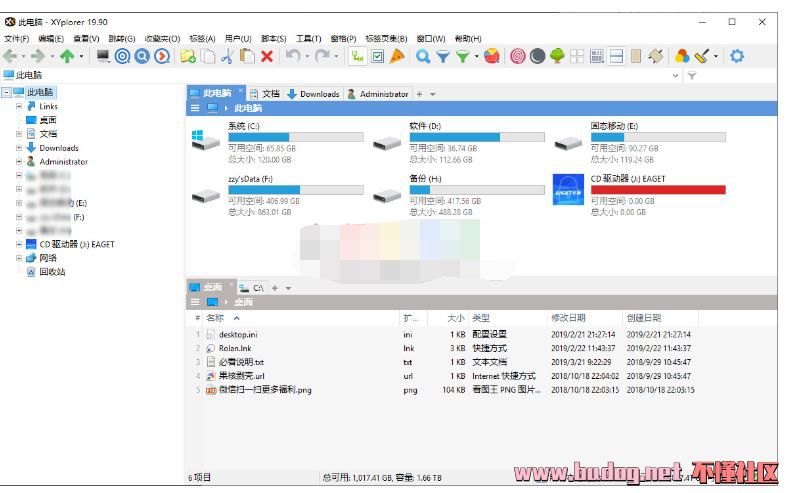Expand the Administrator tree node
The image size is (788, 493).
(x=19, y=161)
